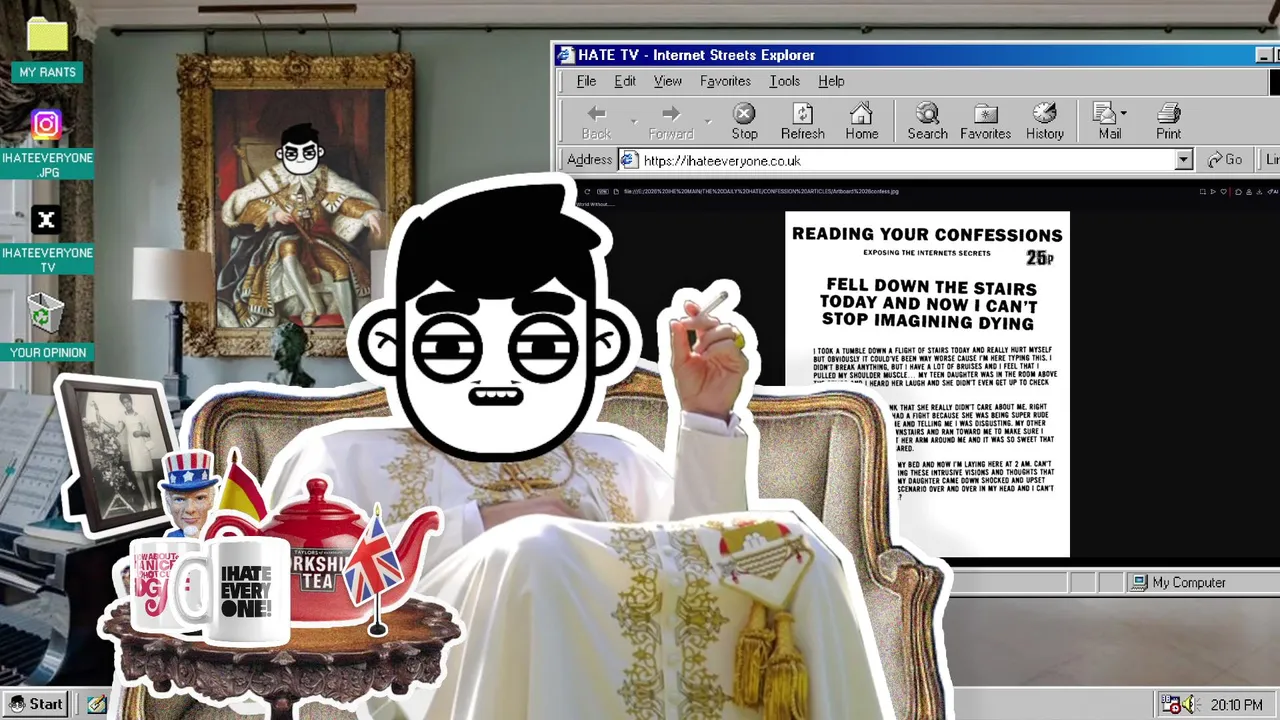The width and height of the screenshot is (1280, 720).
Task: Click the framed king portrait painting
Action: [298, 204]
